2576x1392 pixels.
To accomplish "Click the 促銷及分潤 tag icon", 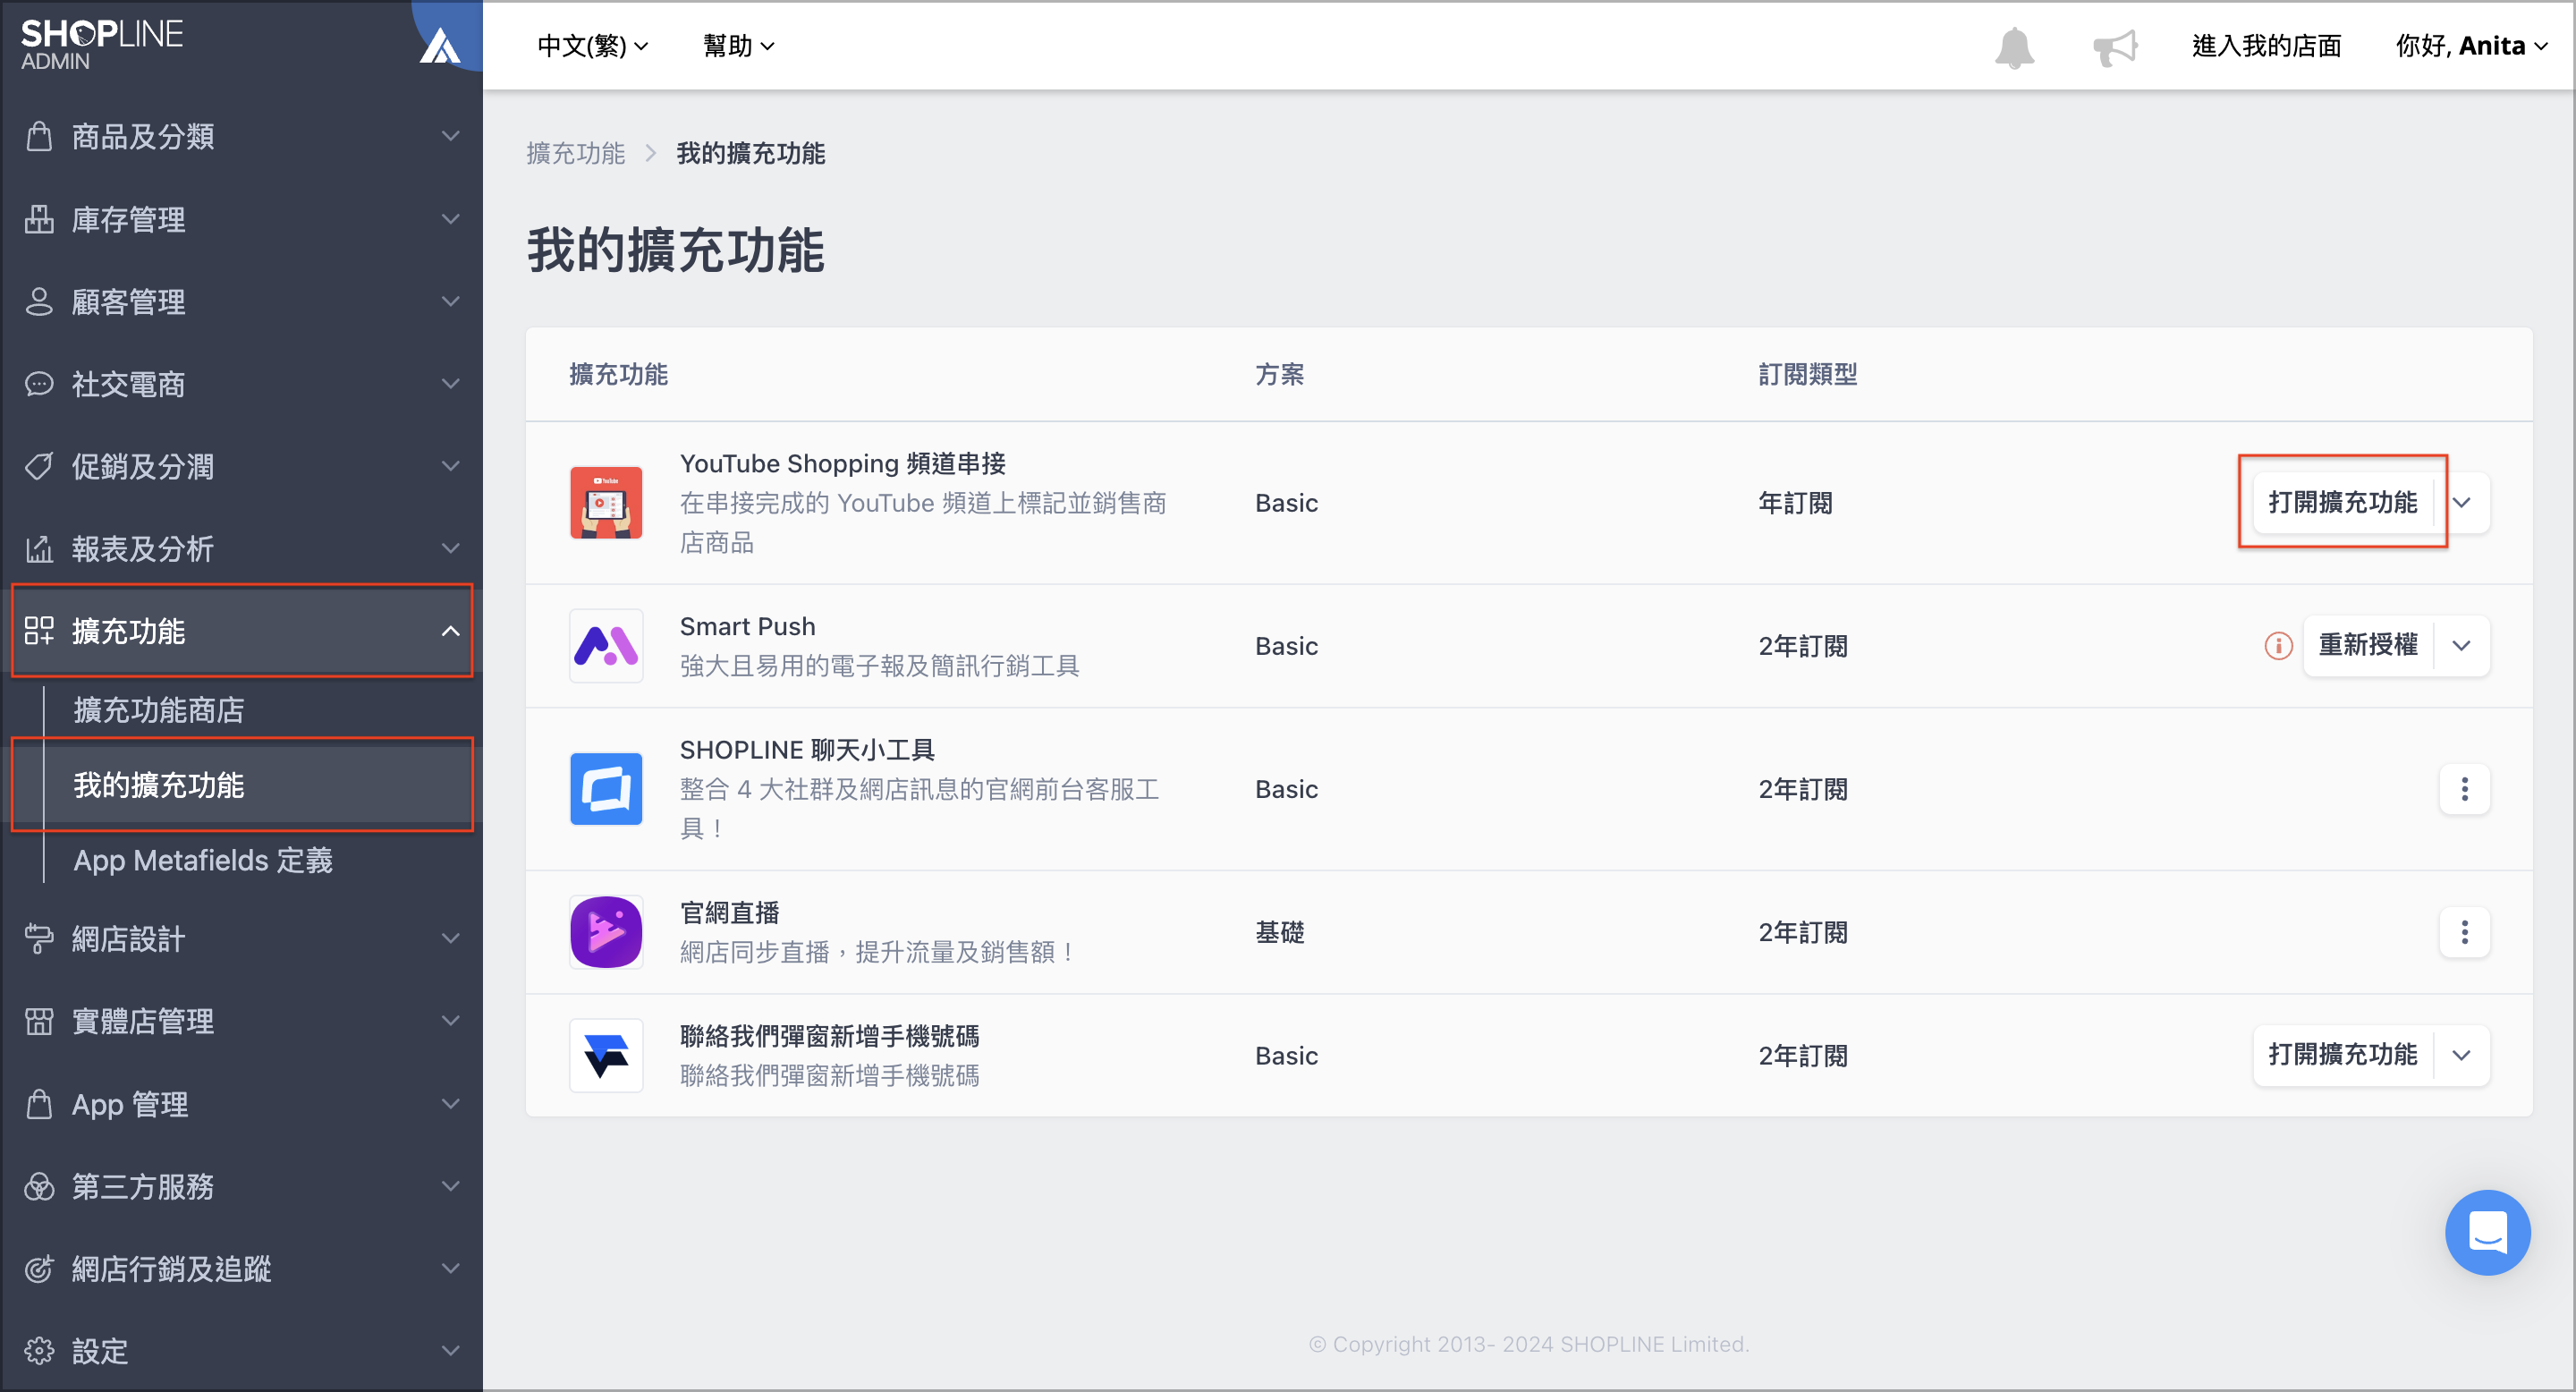I will (39, 466).
